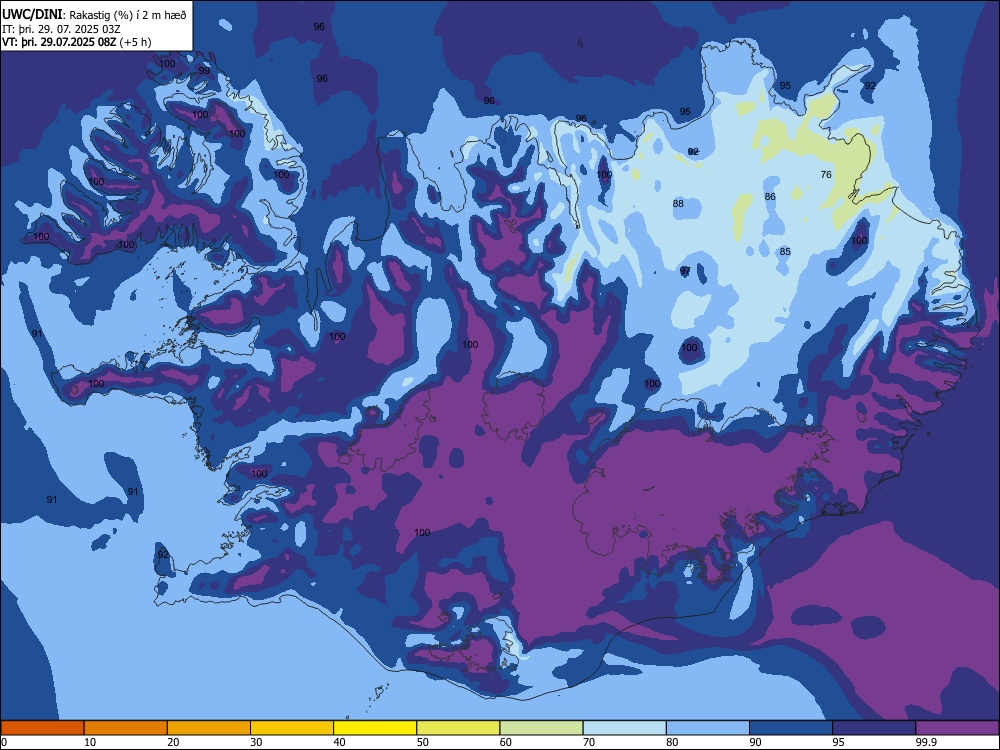
Task: Click the legend tick label 40
Action: pyautogui.click(x=340, y=742)
